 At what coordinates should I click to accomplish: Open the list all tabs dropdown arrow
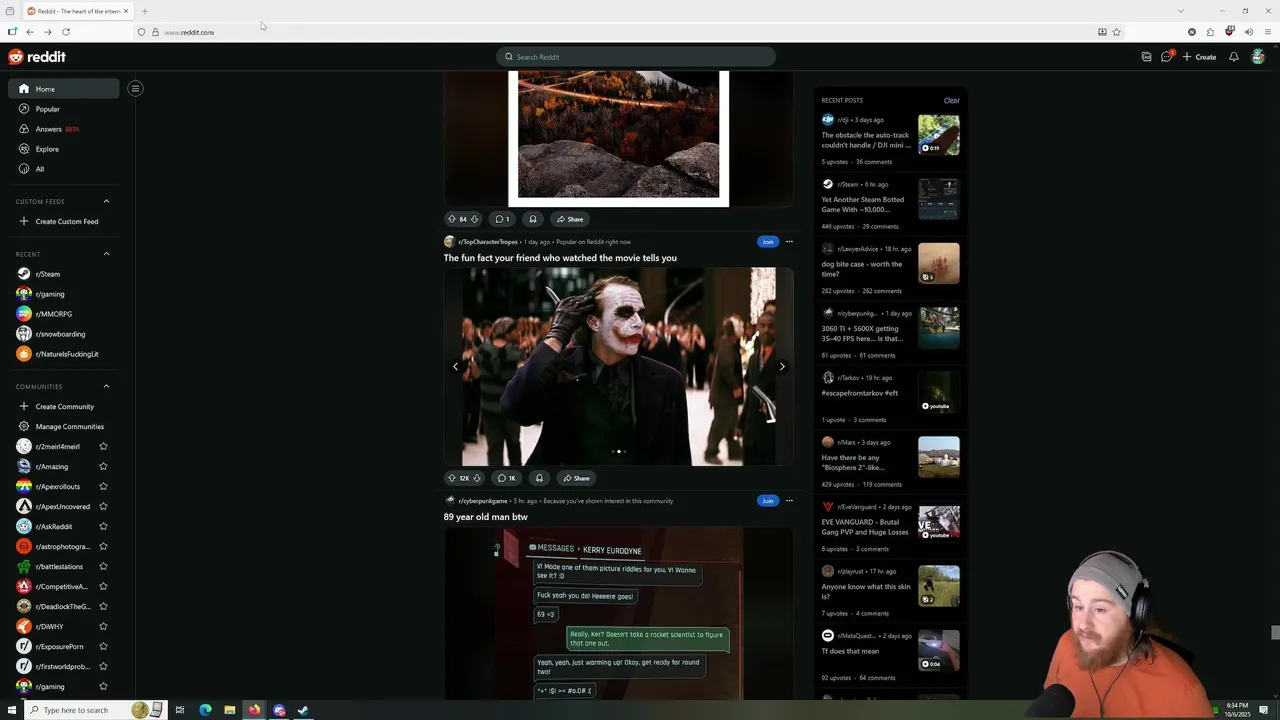click(1181, 11)
